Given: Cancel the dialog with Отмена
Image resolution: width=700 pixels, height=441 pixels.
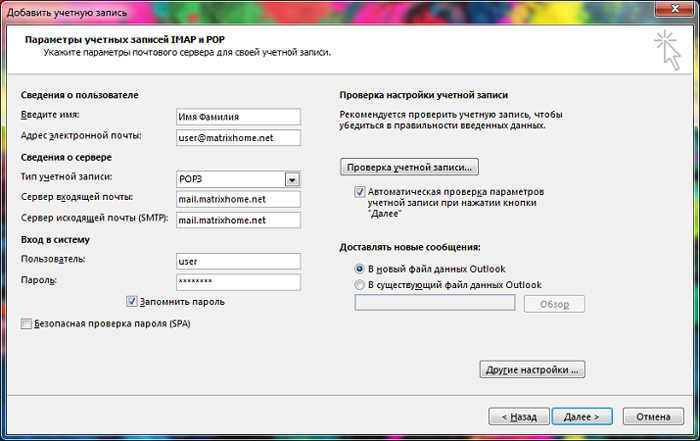Looking at the screenshot, I should point(653,416).
